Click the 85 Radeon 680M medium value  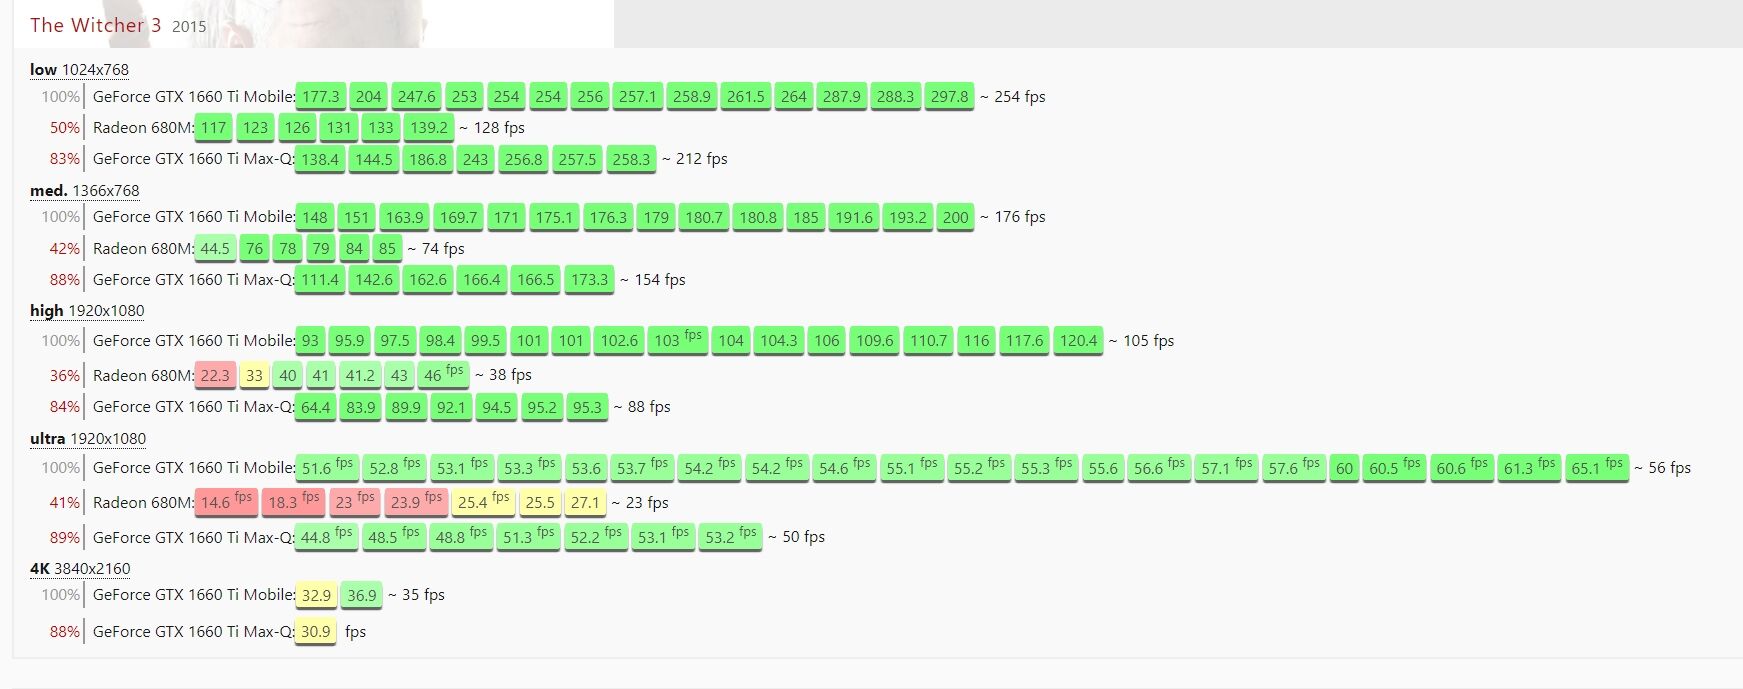tap(387, 248)
